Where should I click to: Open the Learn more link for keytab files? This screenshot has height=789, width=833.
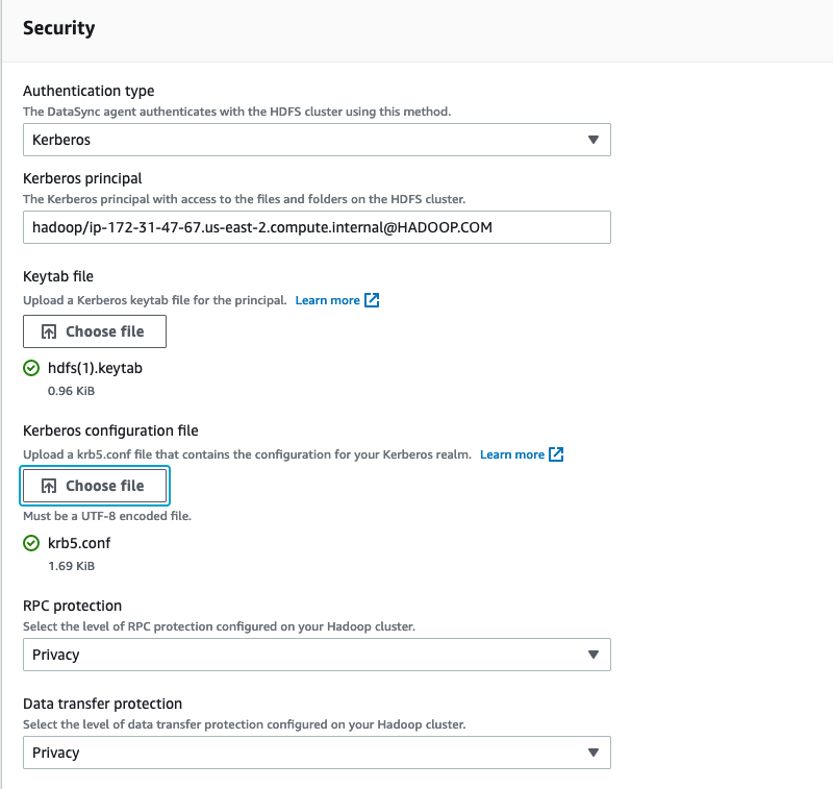click(x=330, y=299)
